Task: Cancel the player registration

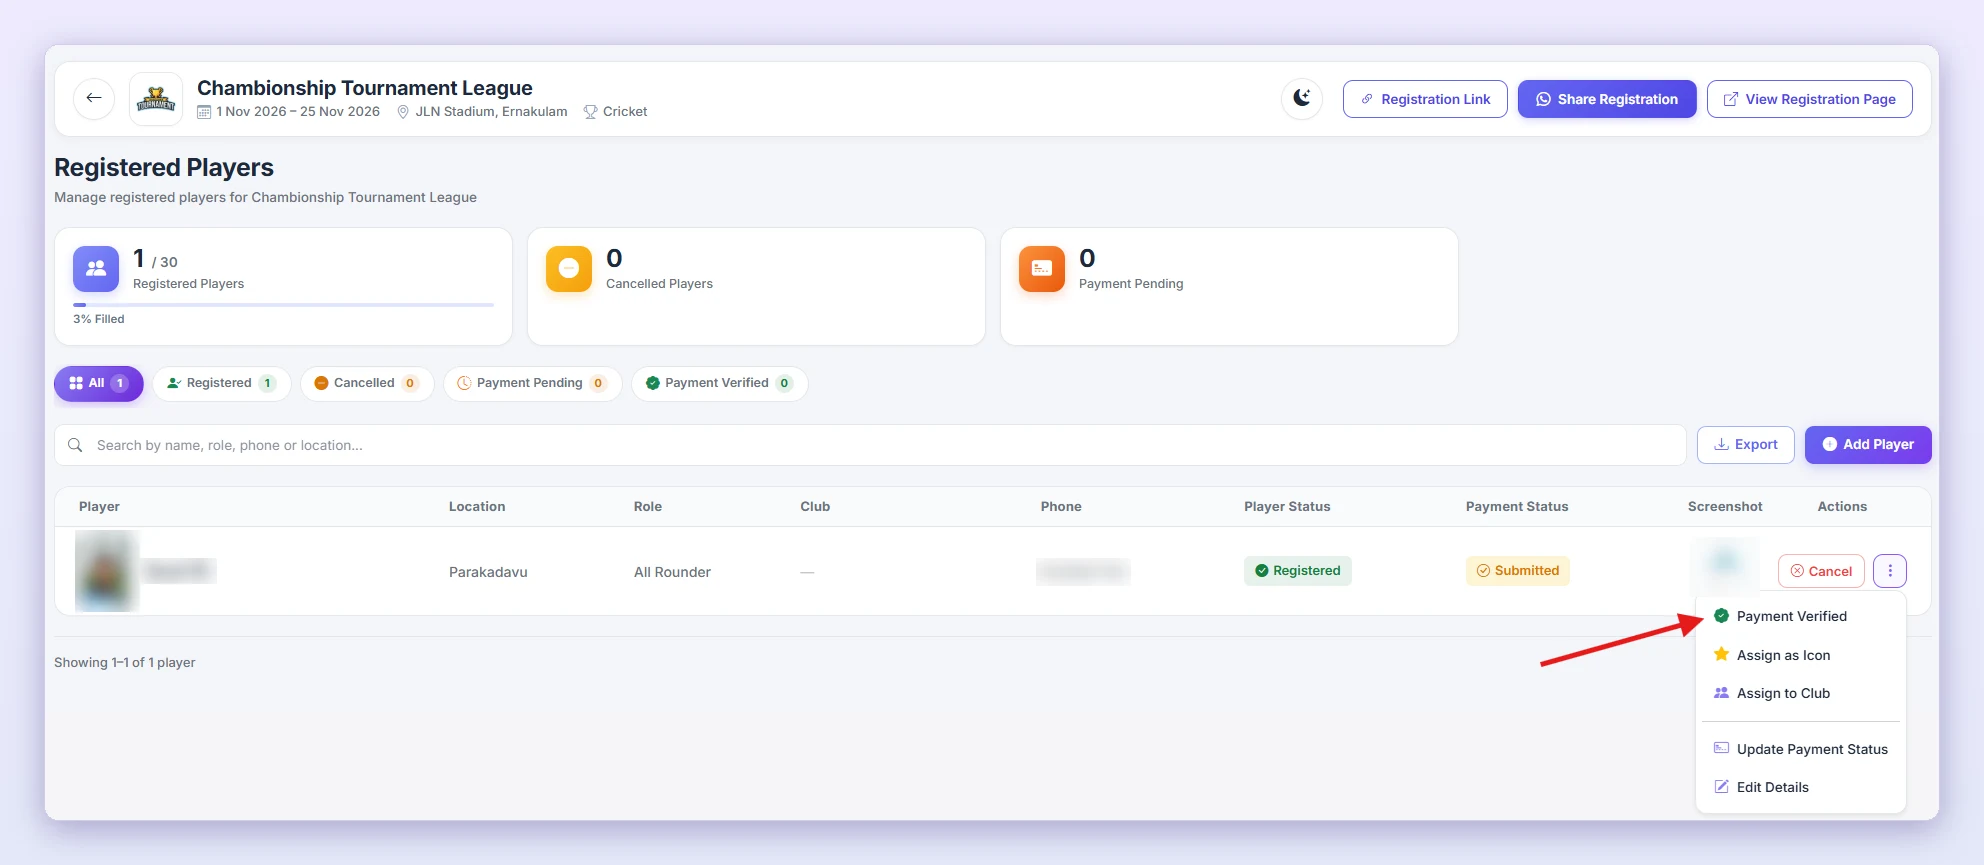Action: tap(1821, 571)
